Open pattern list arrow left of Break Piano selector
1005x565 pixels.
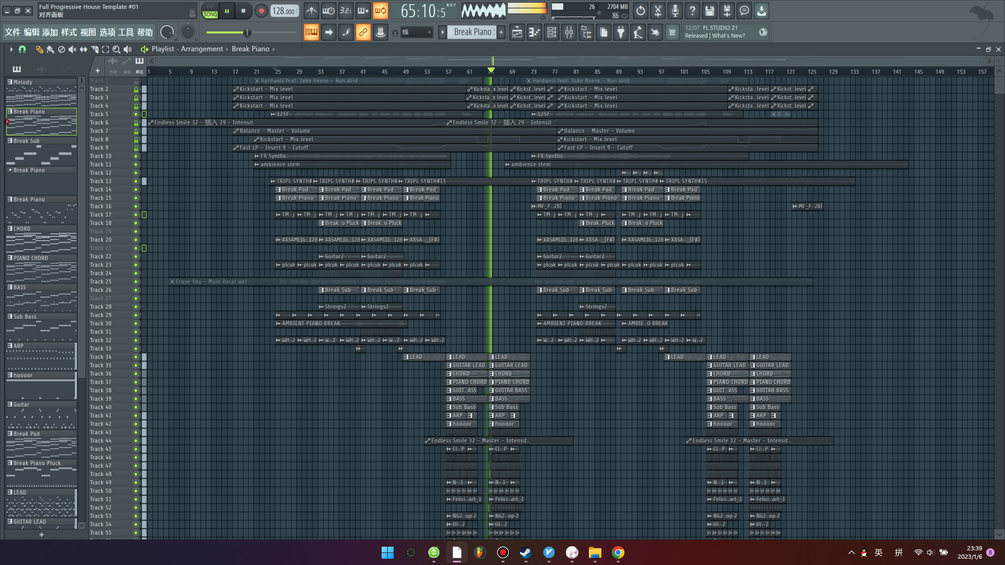pyautogui.click(x=442, y=32)
